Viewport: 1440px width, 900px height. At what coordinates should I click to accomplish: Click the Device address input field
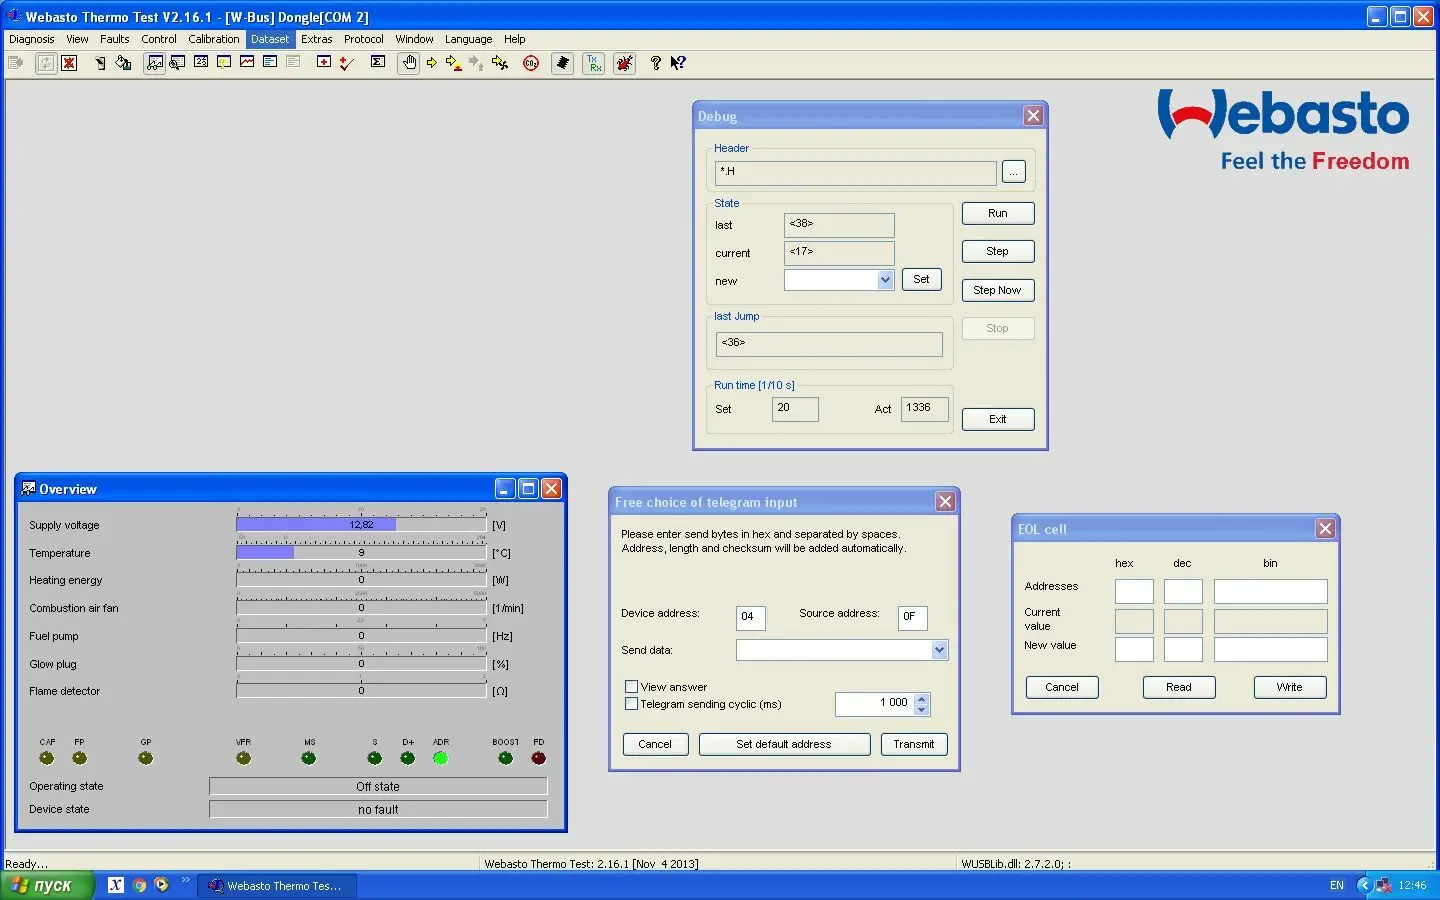point(750,617)
